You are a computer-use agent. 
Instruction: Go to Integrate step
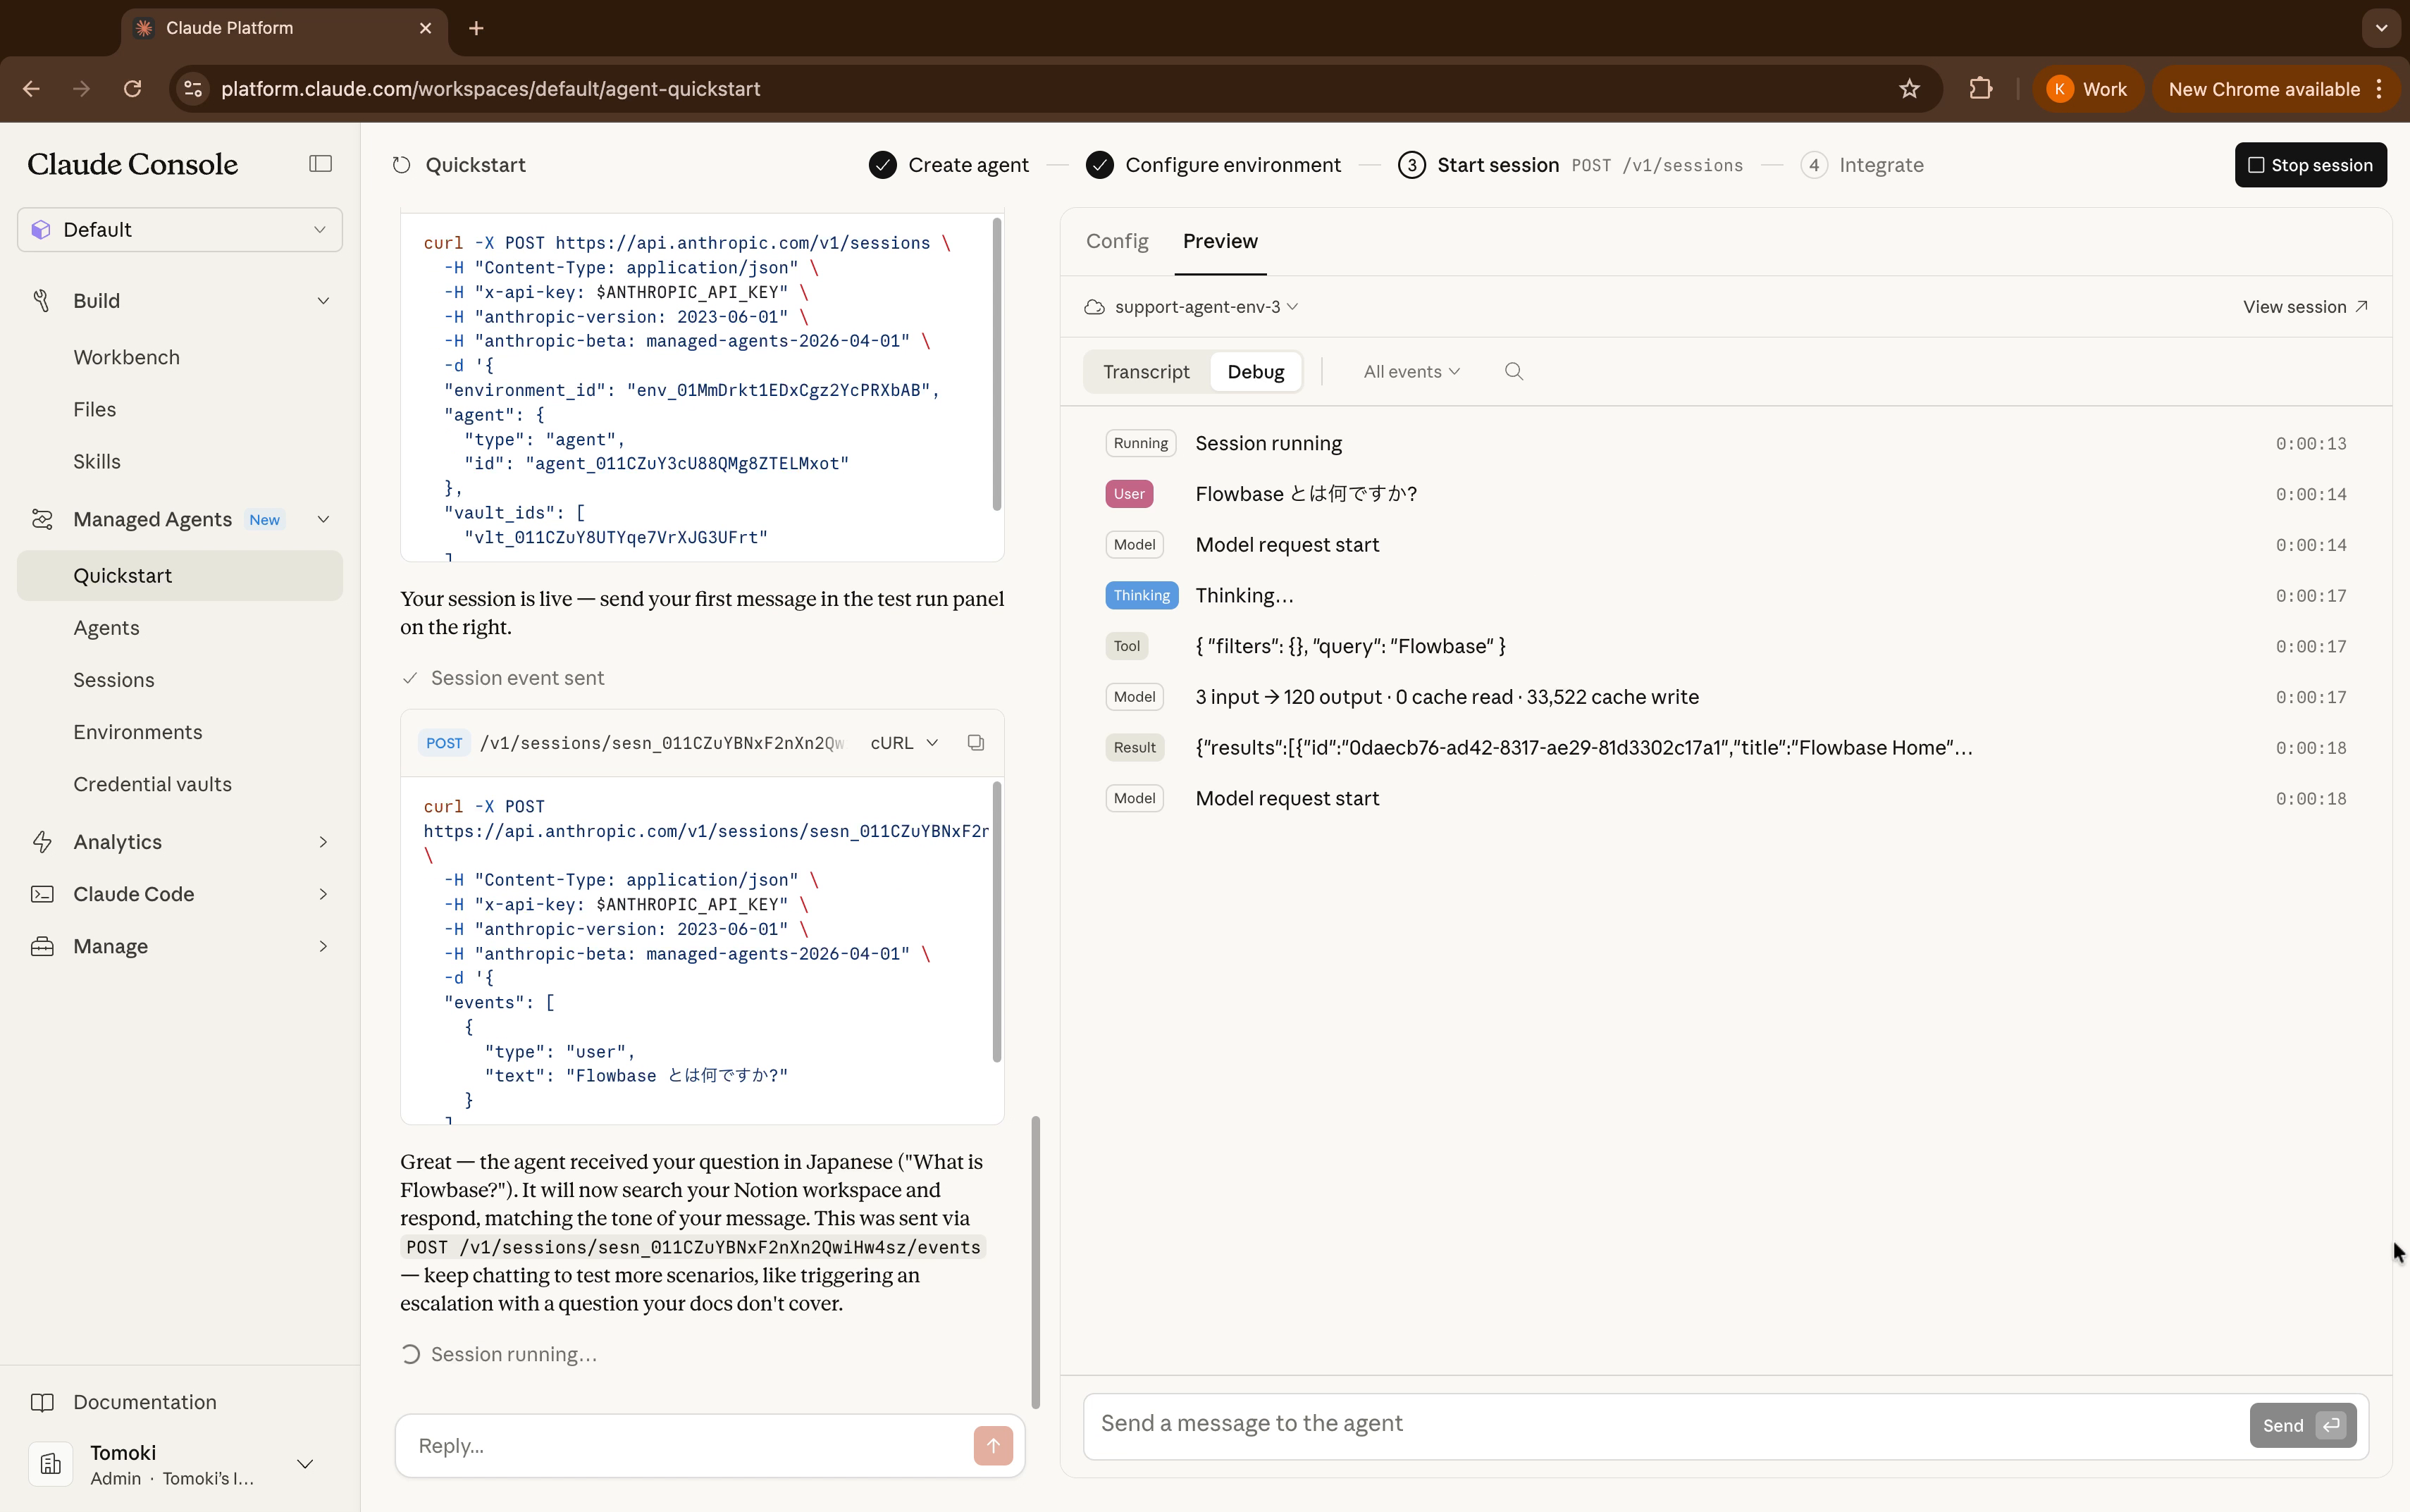click(x=1862, y=165)
